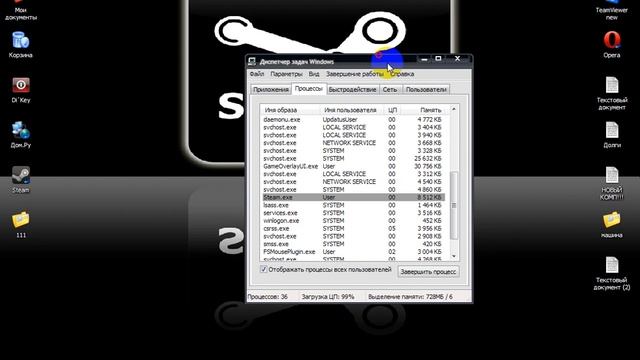Click the 30 756 КБ memory cell

[427, 166]
